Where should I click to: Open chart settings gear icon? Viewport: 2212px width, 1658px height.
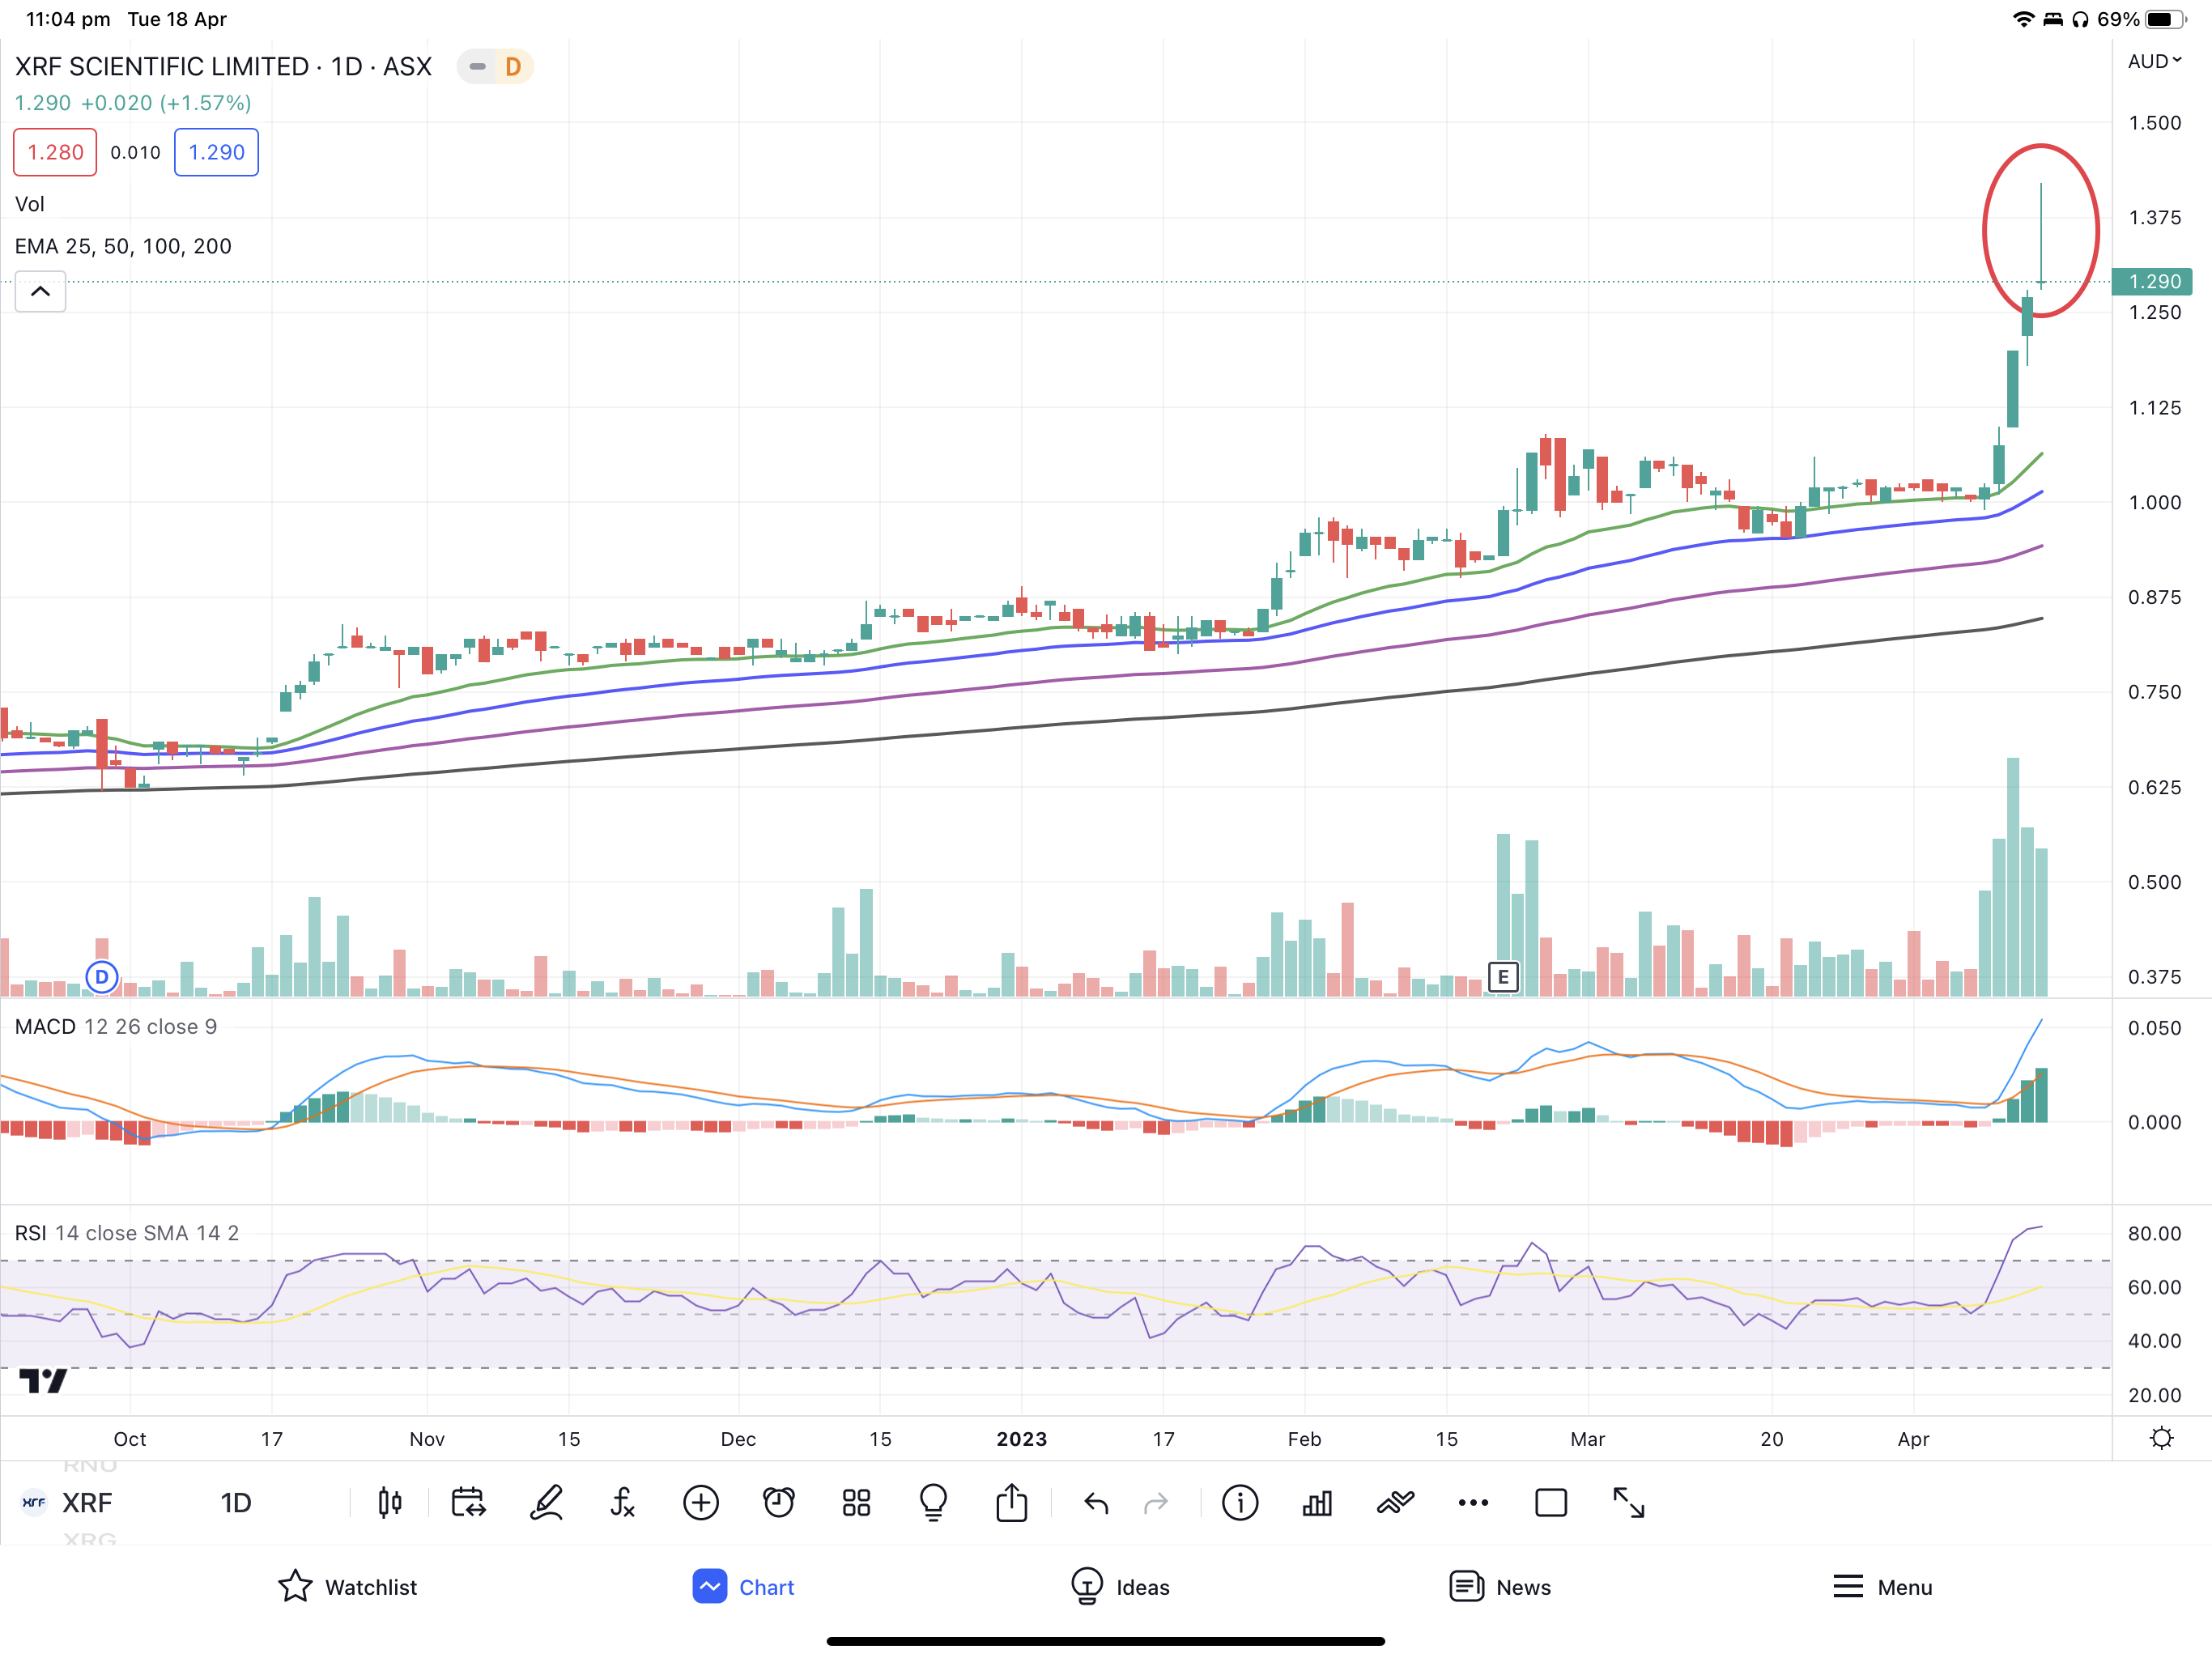click(2162, 1438)
